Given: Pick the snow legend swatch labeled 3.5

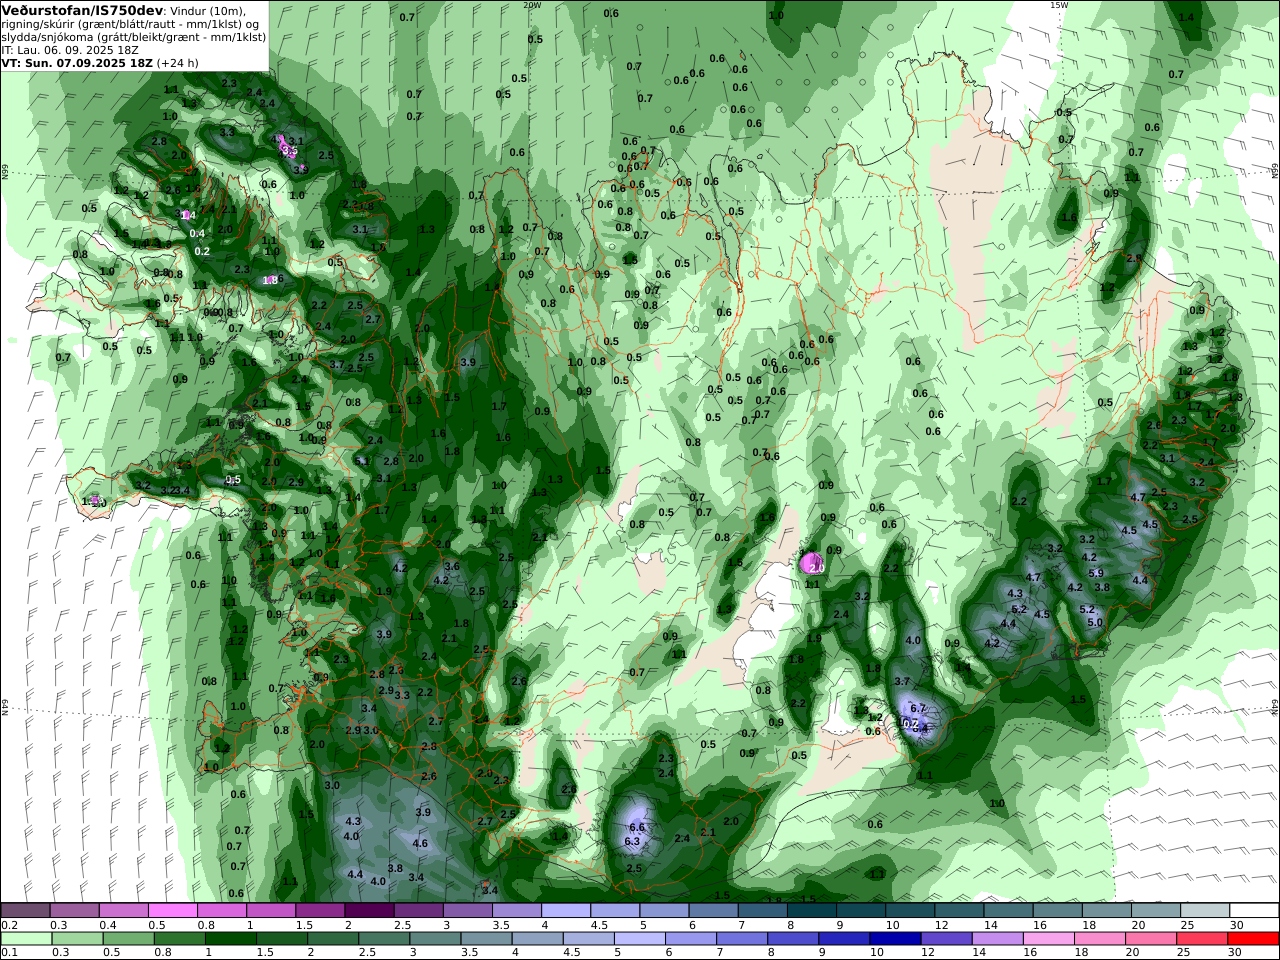Looking at the screenshot, I should (x=516, y=910).
